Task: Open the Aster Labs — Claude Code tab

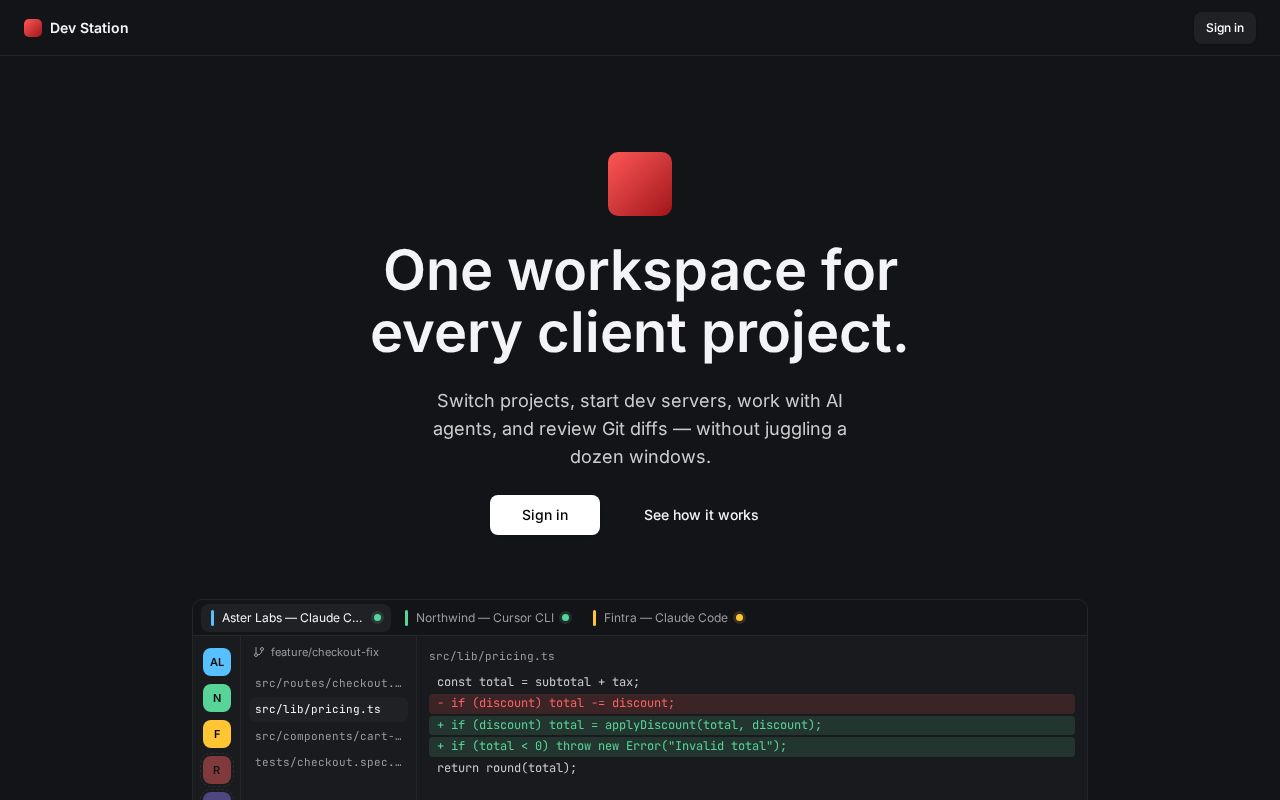Action: (296, 618)
